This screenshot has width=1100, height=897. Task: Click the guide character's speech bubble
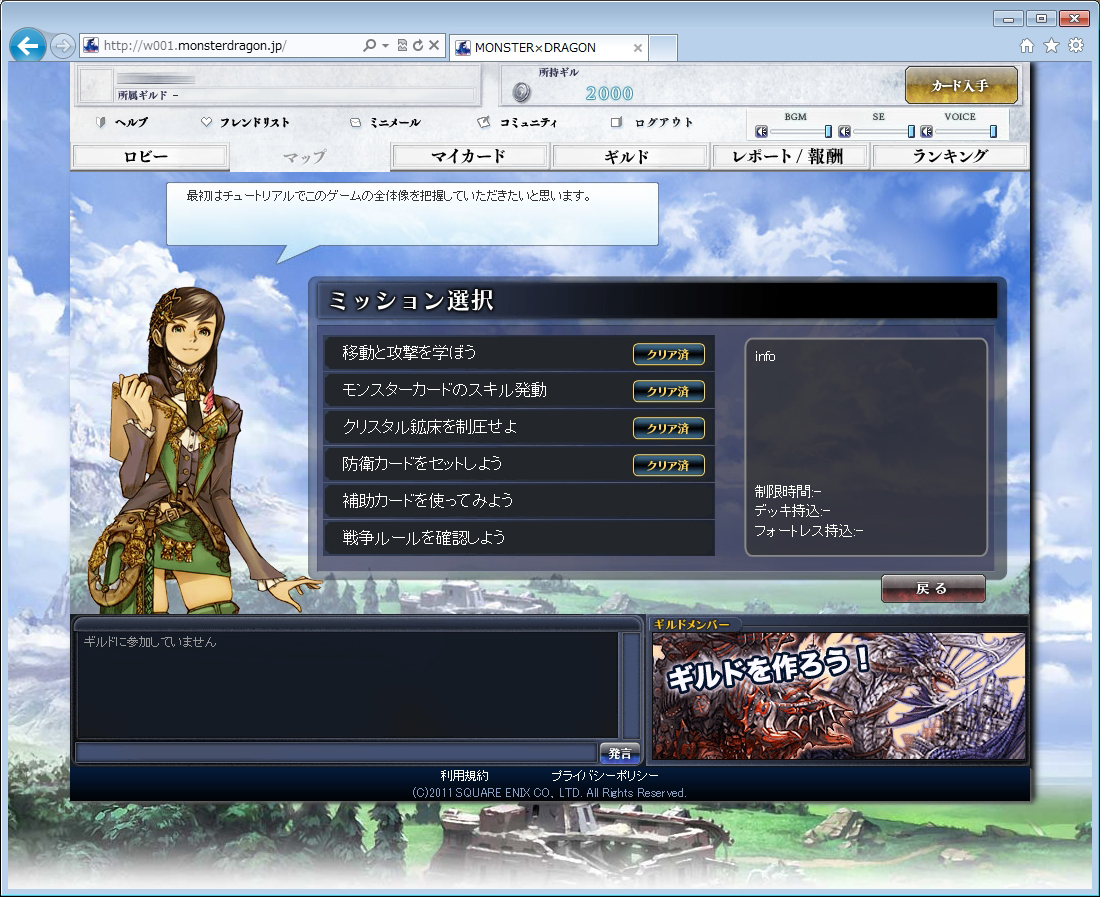[x=412, y=215]
